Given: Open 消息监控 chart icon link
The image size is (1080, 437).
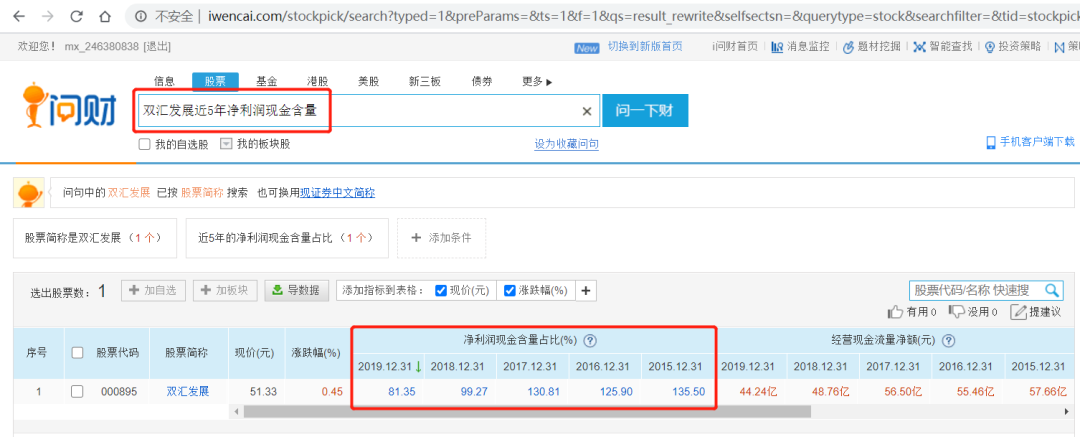Looking at the screenshot, I should (777, 47).
